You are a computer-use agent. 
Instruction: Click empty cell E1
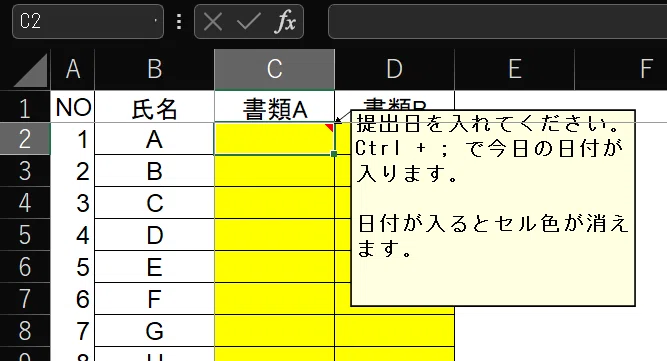pyautogui.click(x=515, y=100)
